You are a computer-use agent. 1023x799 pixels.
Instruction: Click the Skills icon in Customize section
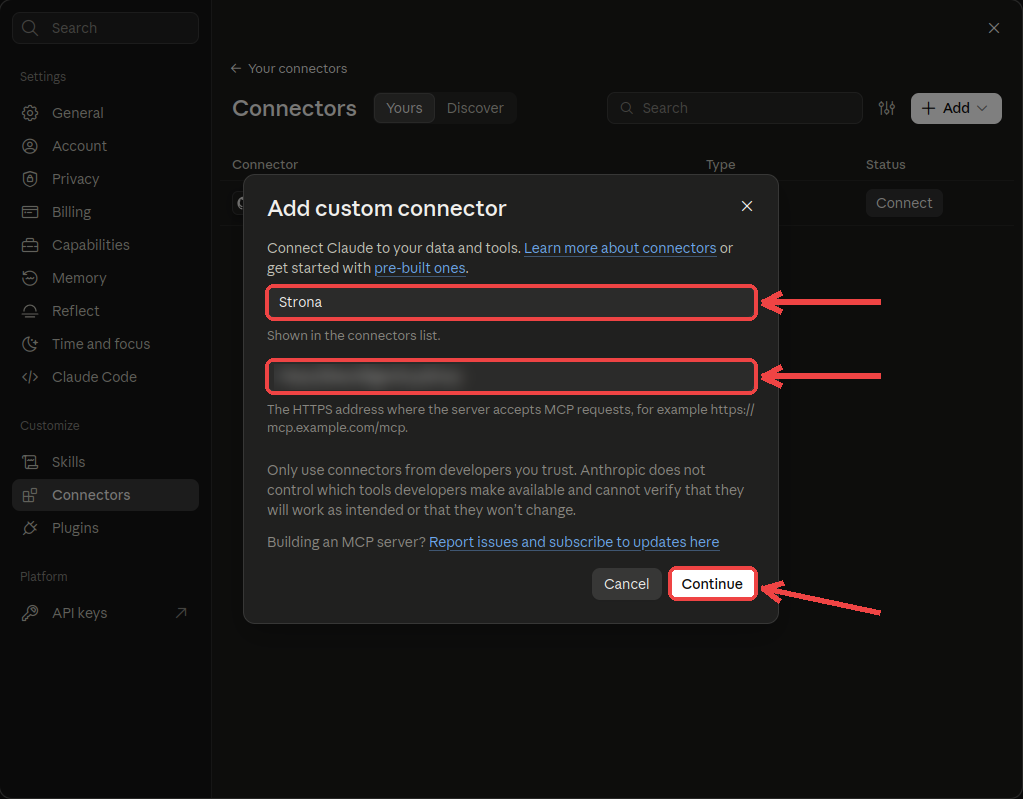(x=30, y=462)
